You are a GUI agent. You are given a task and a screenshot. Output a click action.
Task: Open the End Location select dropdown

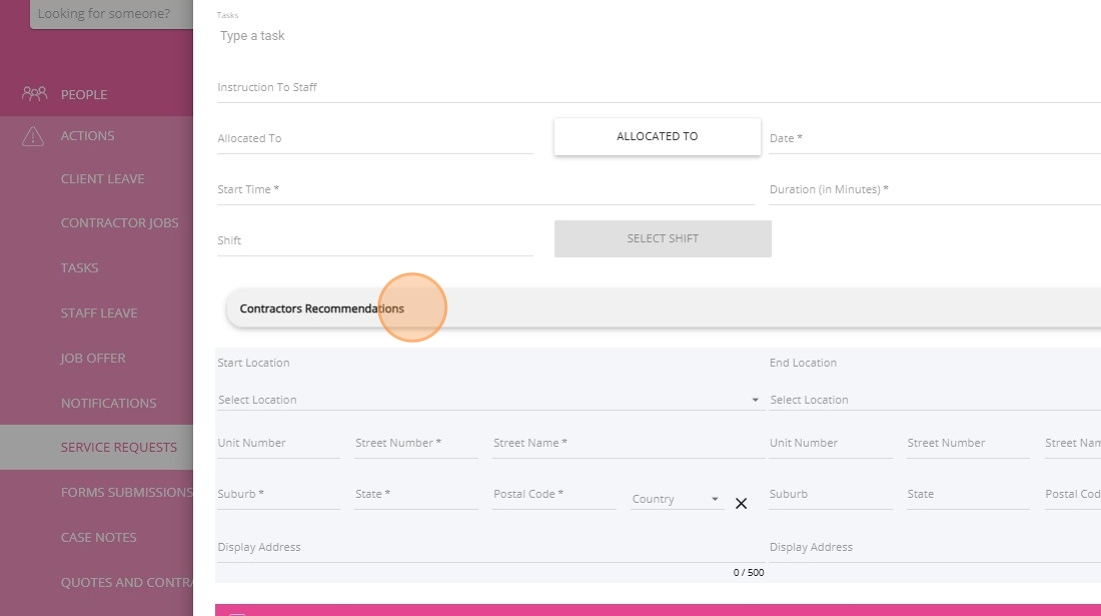[930, 400]
